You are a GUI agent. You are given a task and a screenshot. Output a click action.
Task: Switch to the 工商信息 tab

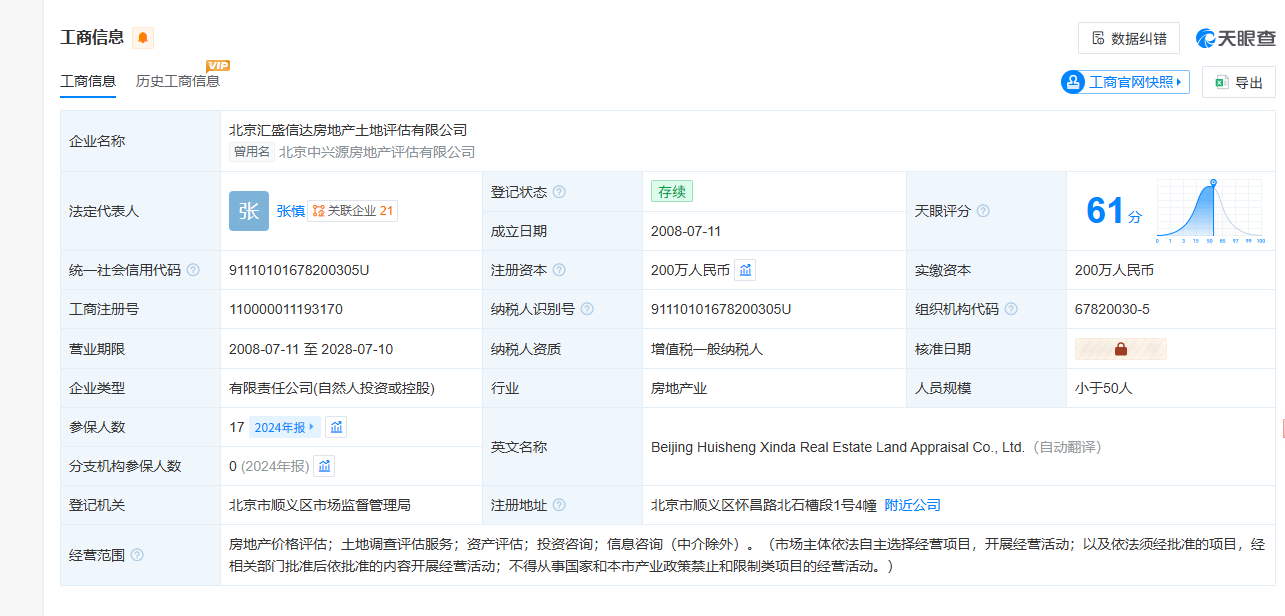88,81
